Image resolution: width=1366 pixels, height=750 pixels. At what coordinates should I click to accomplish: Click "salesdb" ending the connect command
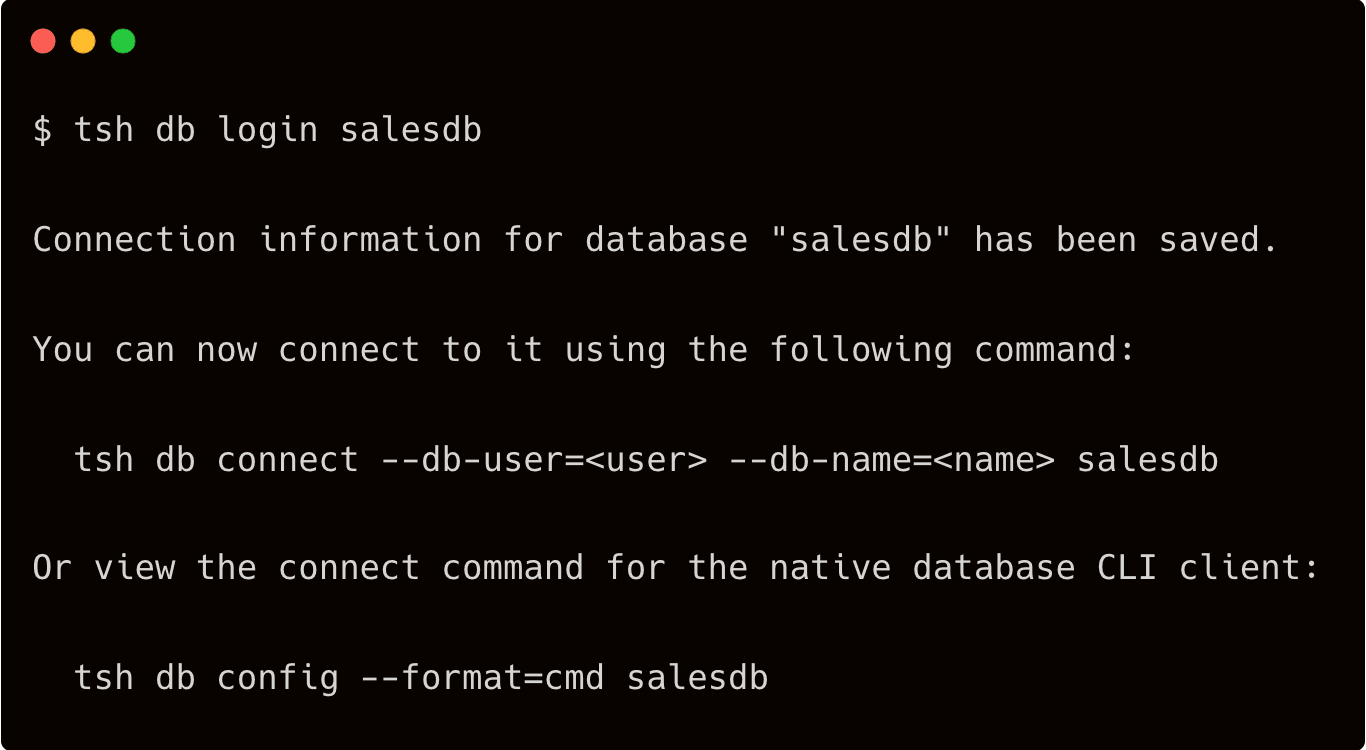click(1147, 460)
